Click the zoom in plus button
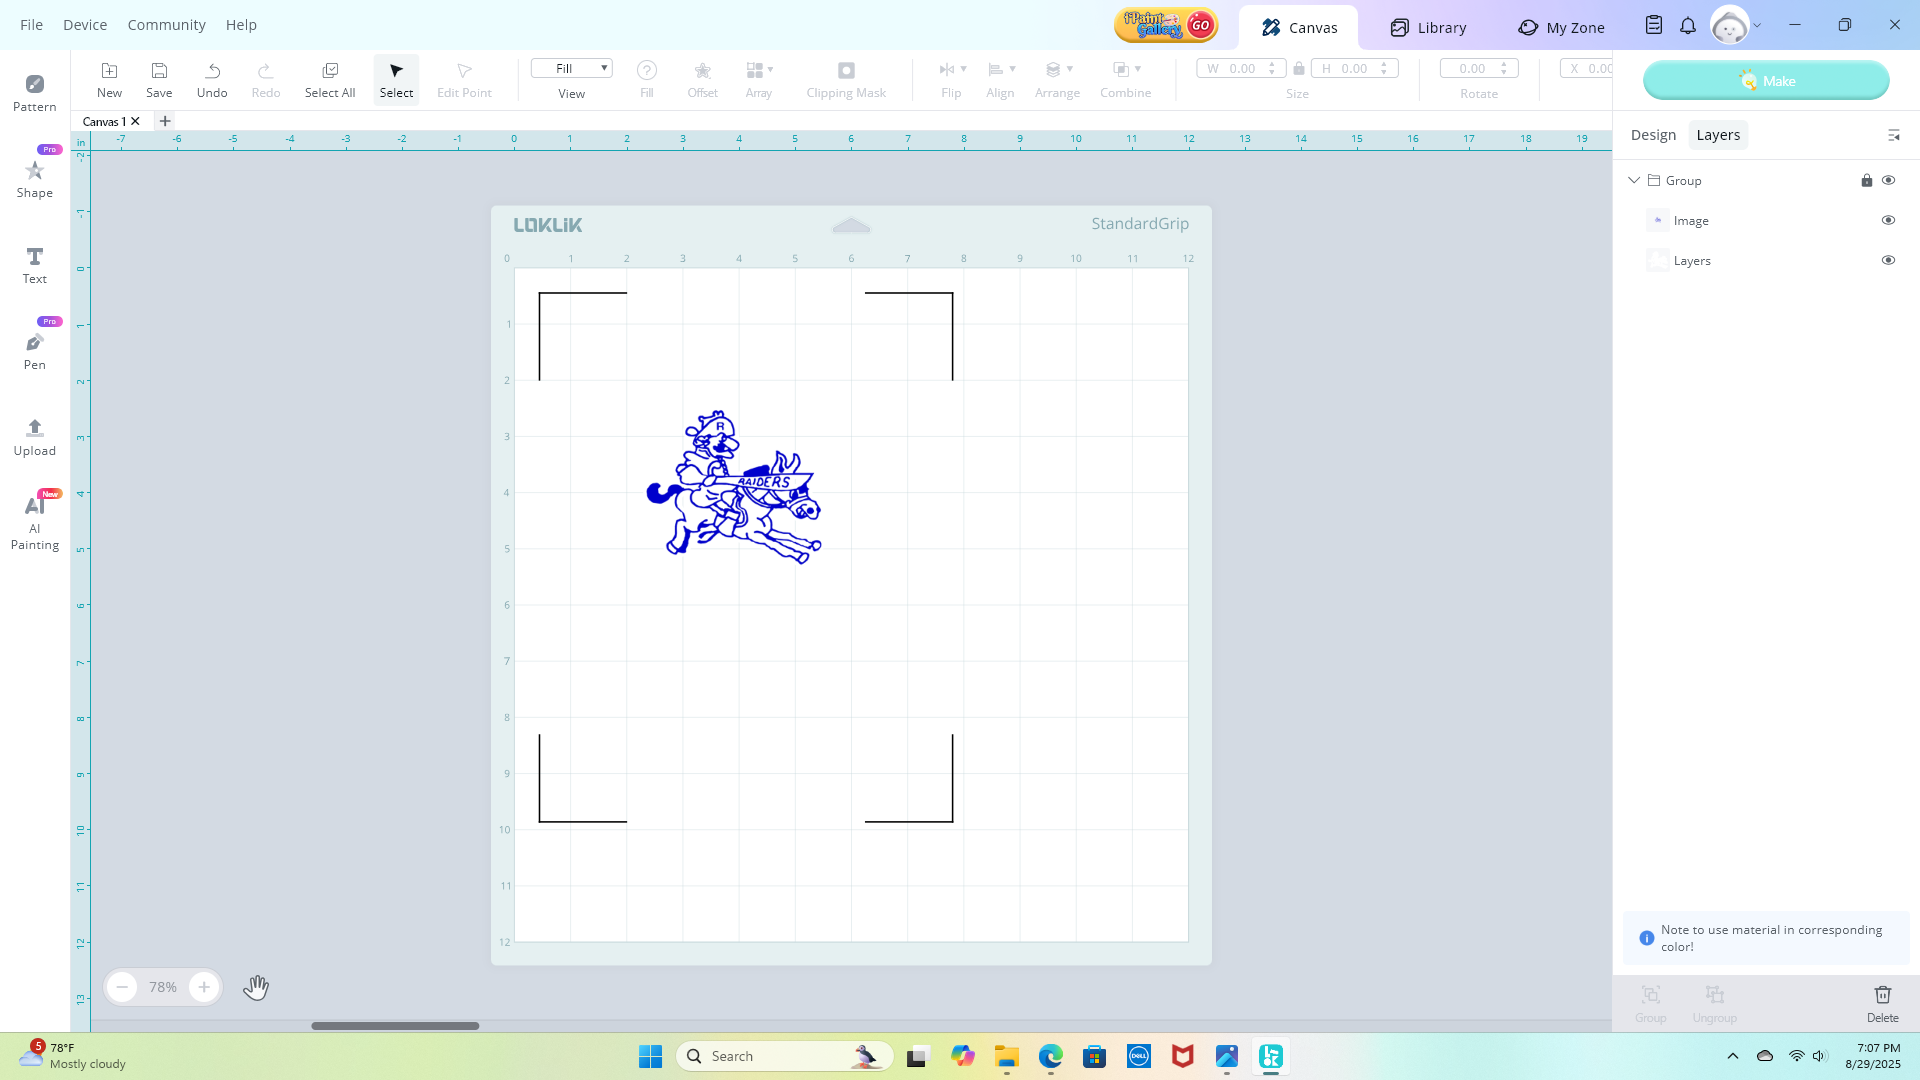 coord(204,987)
